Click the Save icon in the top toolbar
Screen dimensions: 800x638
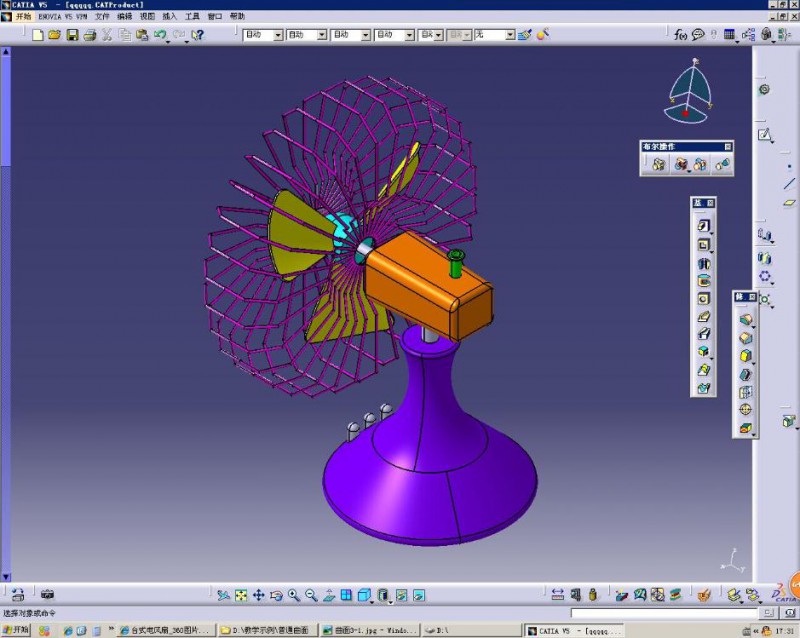pyautogui.click(x=72, y=35)
